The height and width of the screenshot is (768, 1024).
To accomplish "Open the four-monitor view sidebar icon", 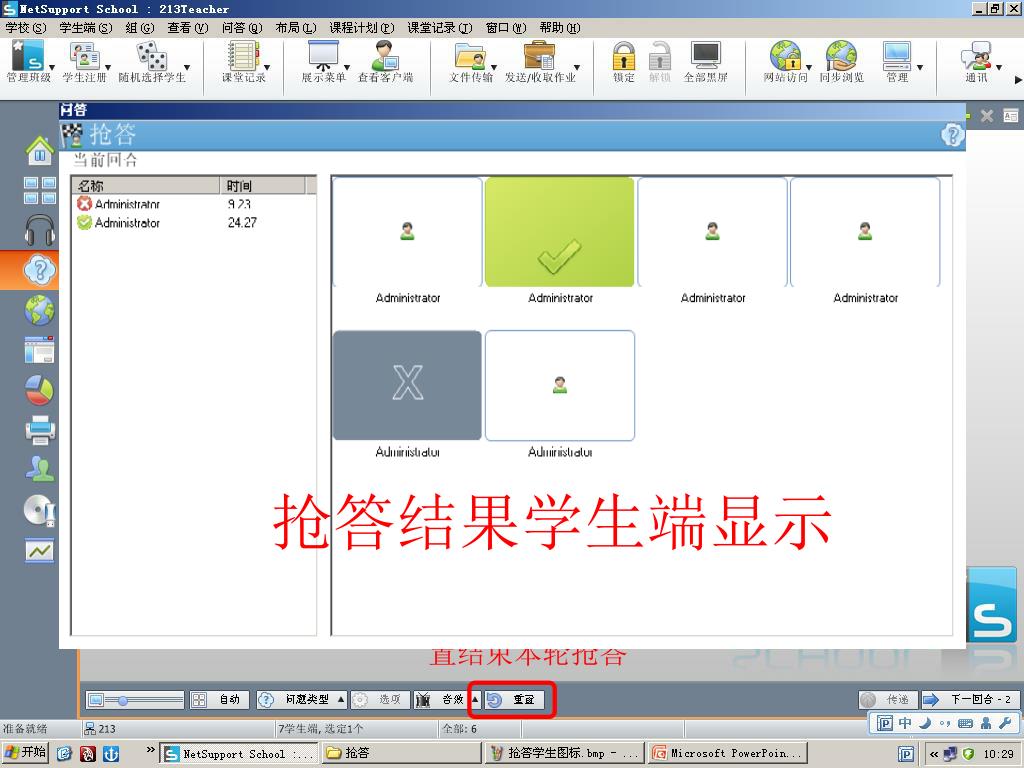I will point(40,190).
